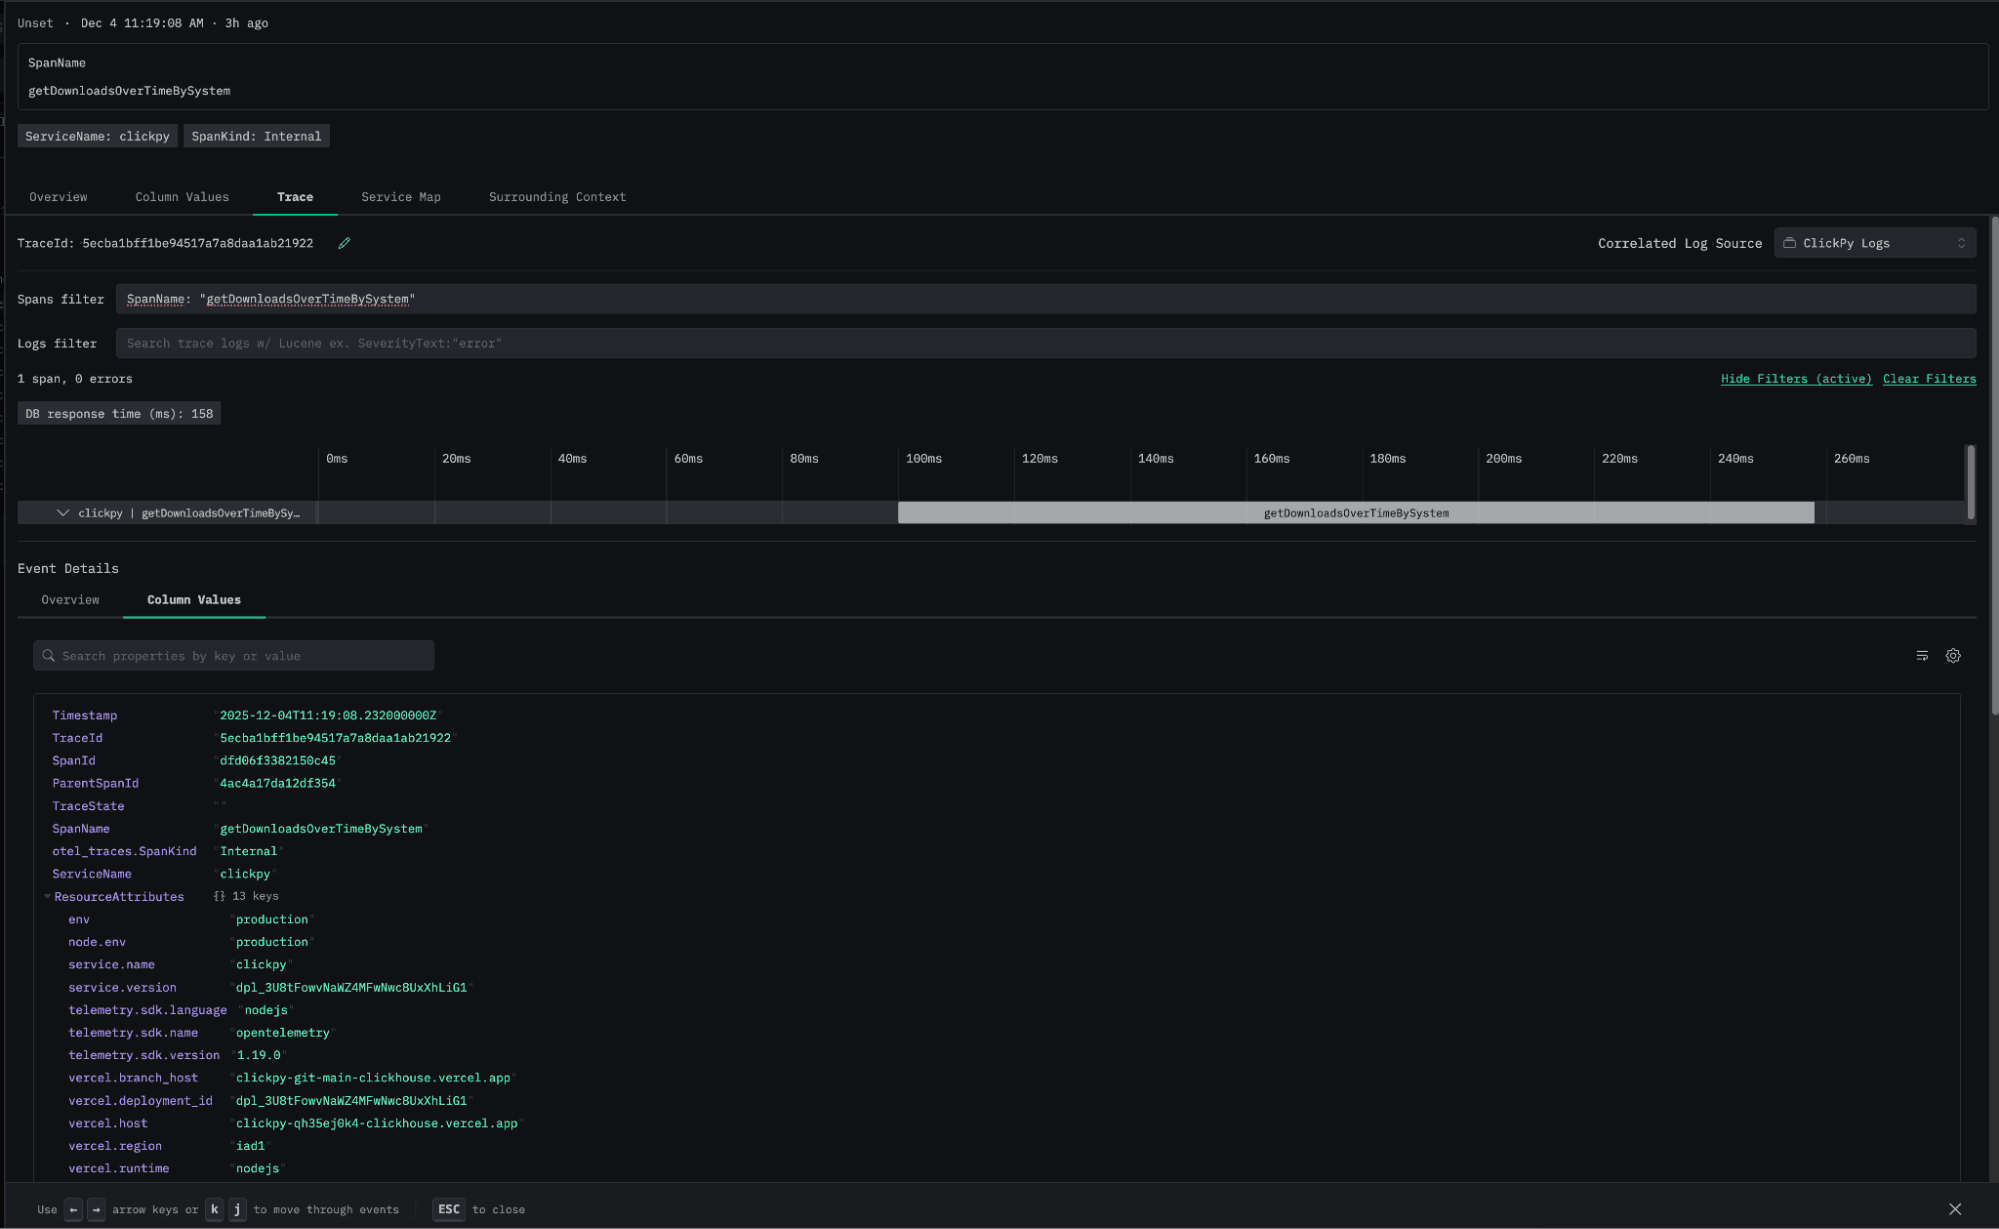
Task: Collapse the clickpy span row chevron
Action: pyautogui.click(x=63, y=513)
